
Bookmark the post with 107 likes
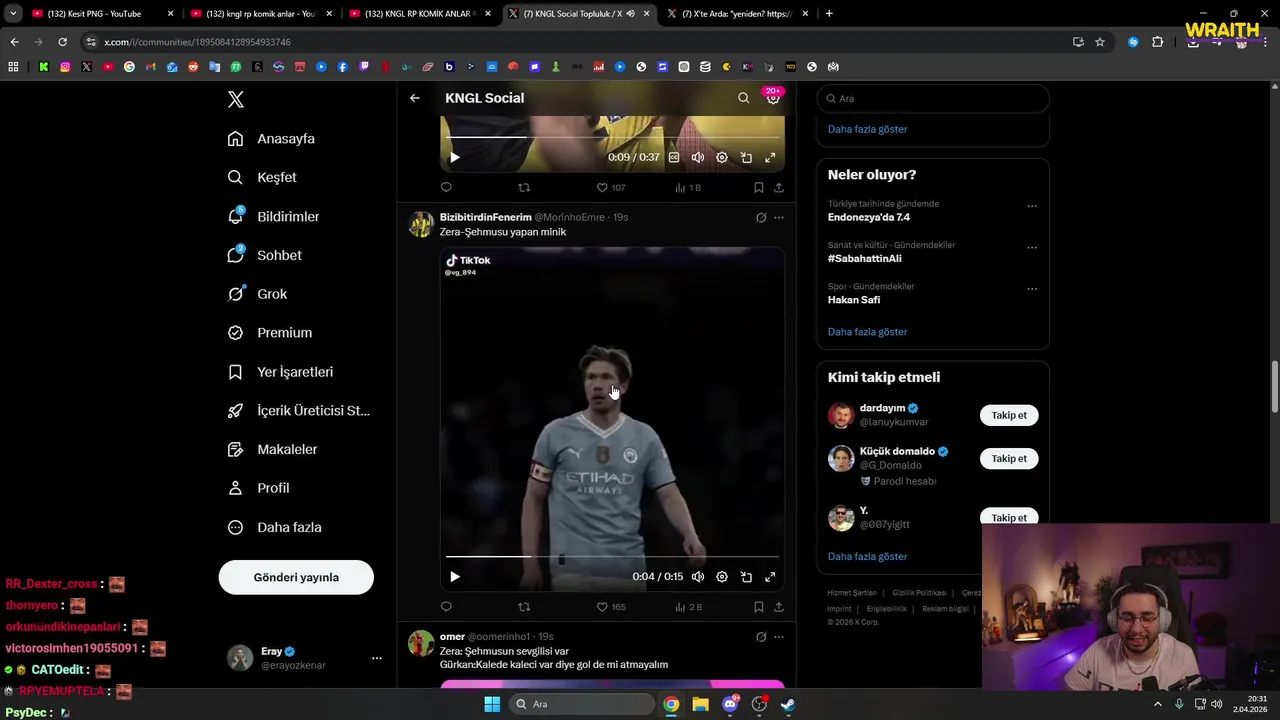pos(758,187)
